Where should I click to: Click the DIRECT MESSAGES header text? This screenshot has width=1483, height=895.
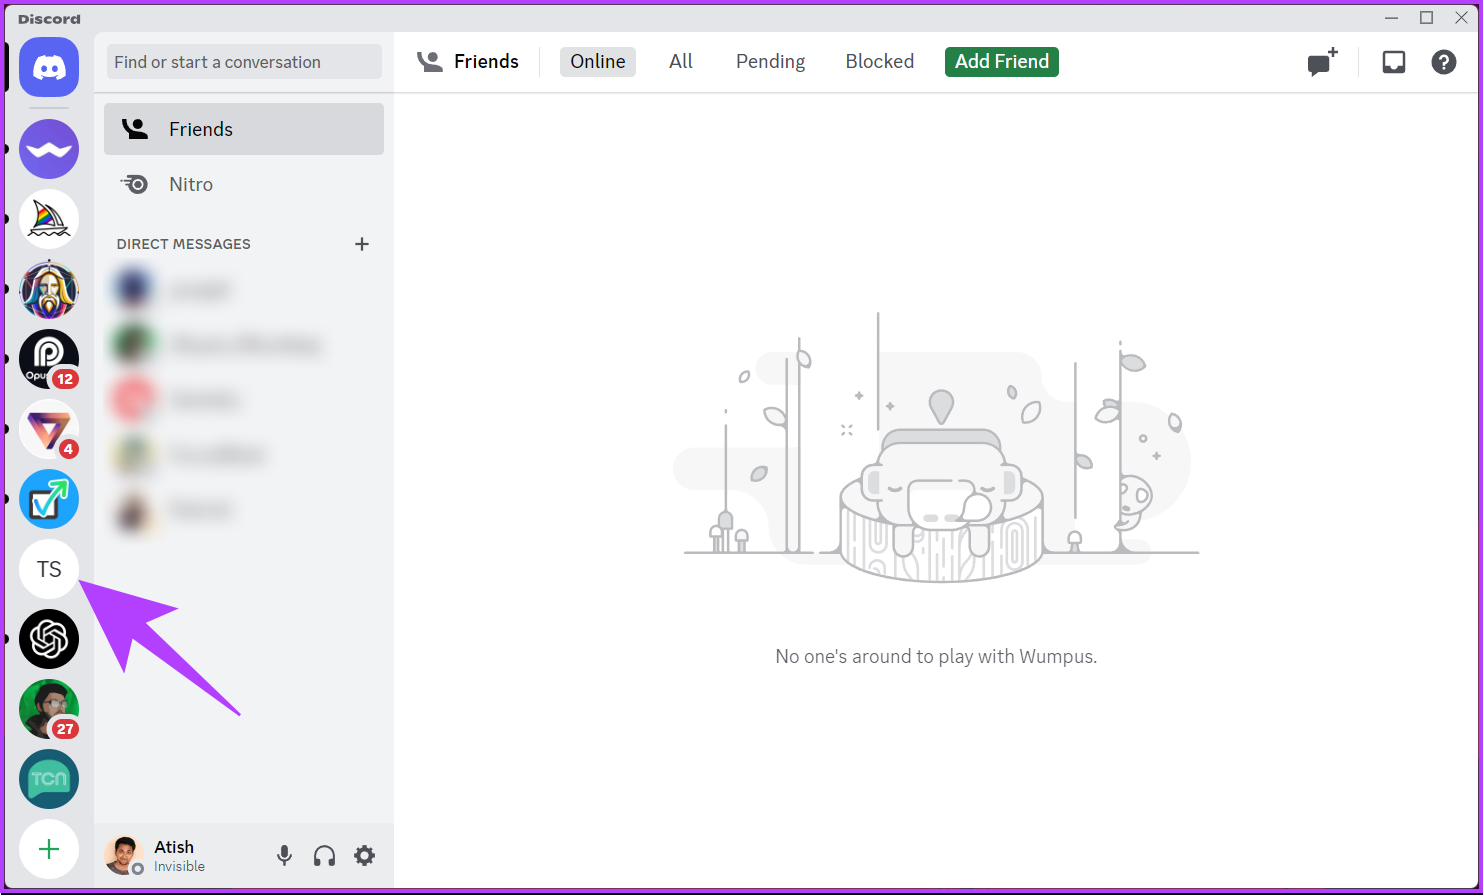[184, 244]
